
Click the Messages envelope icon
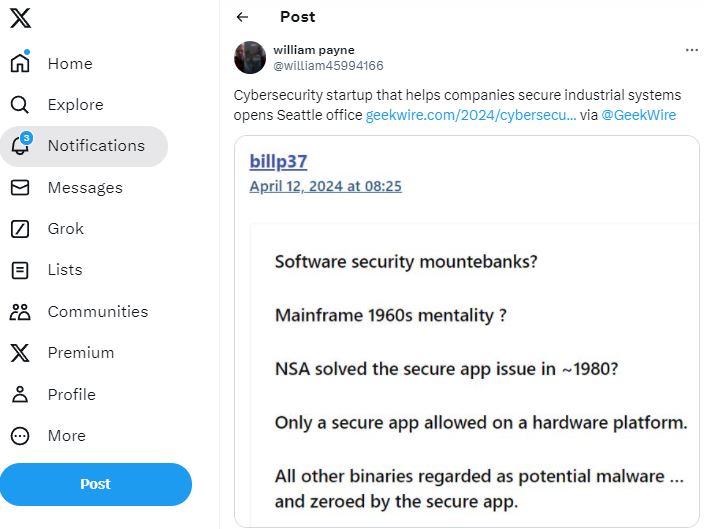tap(20, 187)
